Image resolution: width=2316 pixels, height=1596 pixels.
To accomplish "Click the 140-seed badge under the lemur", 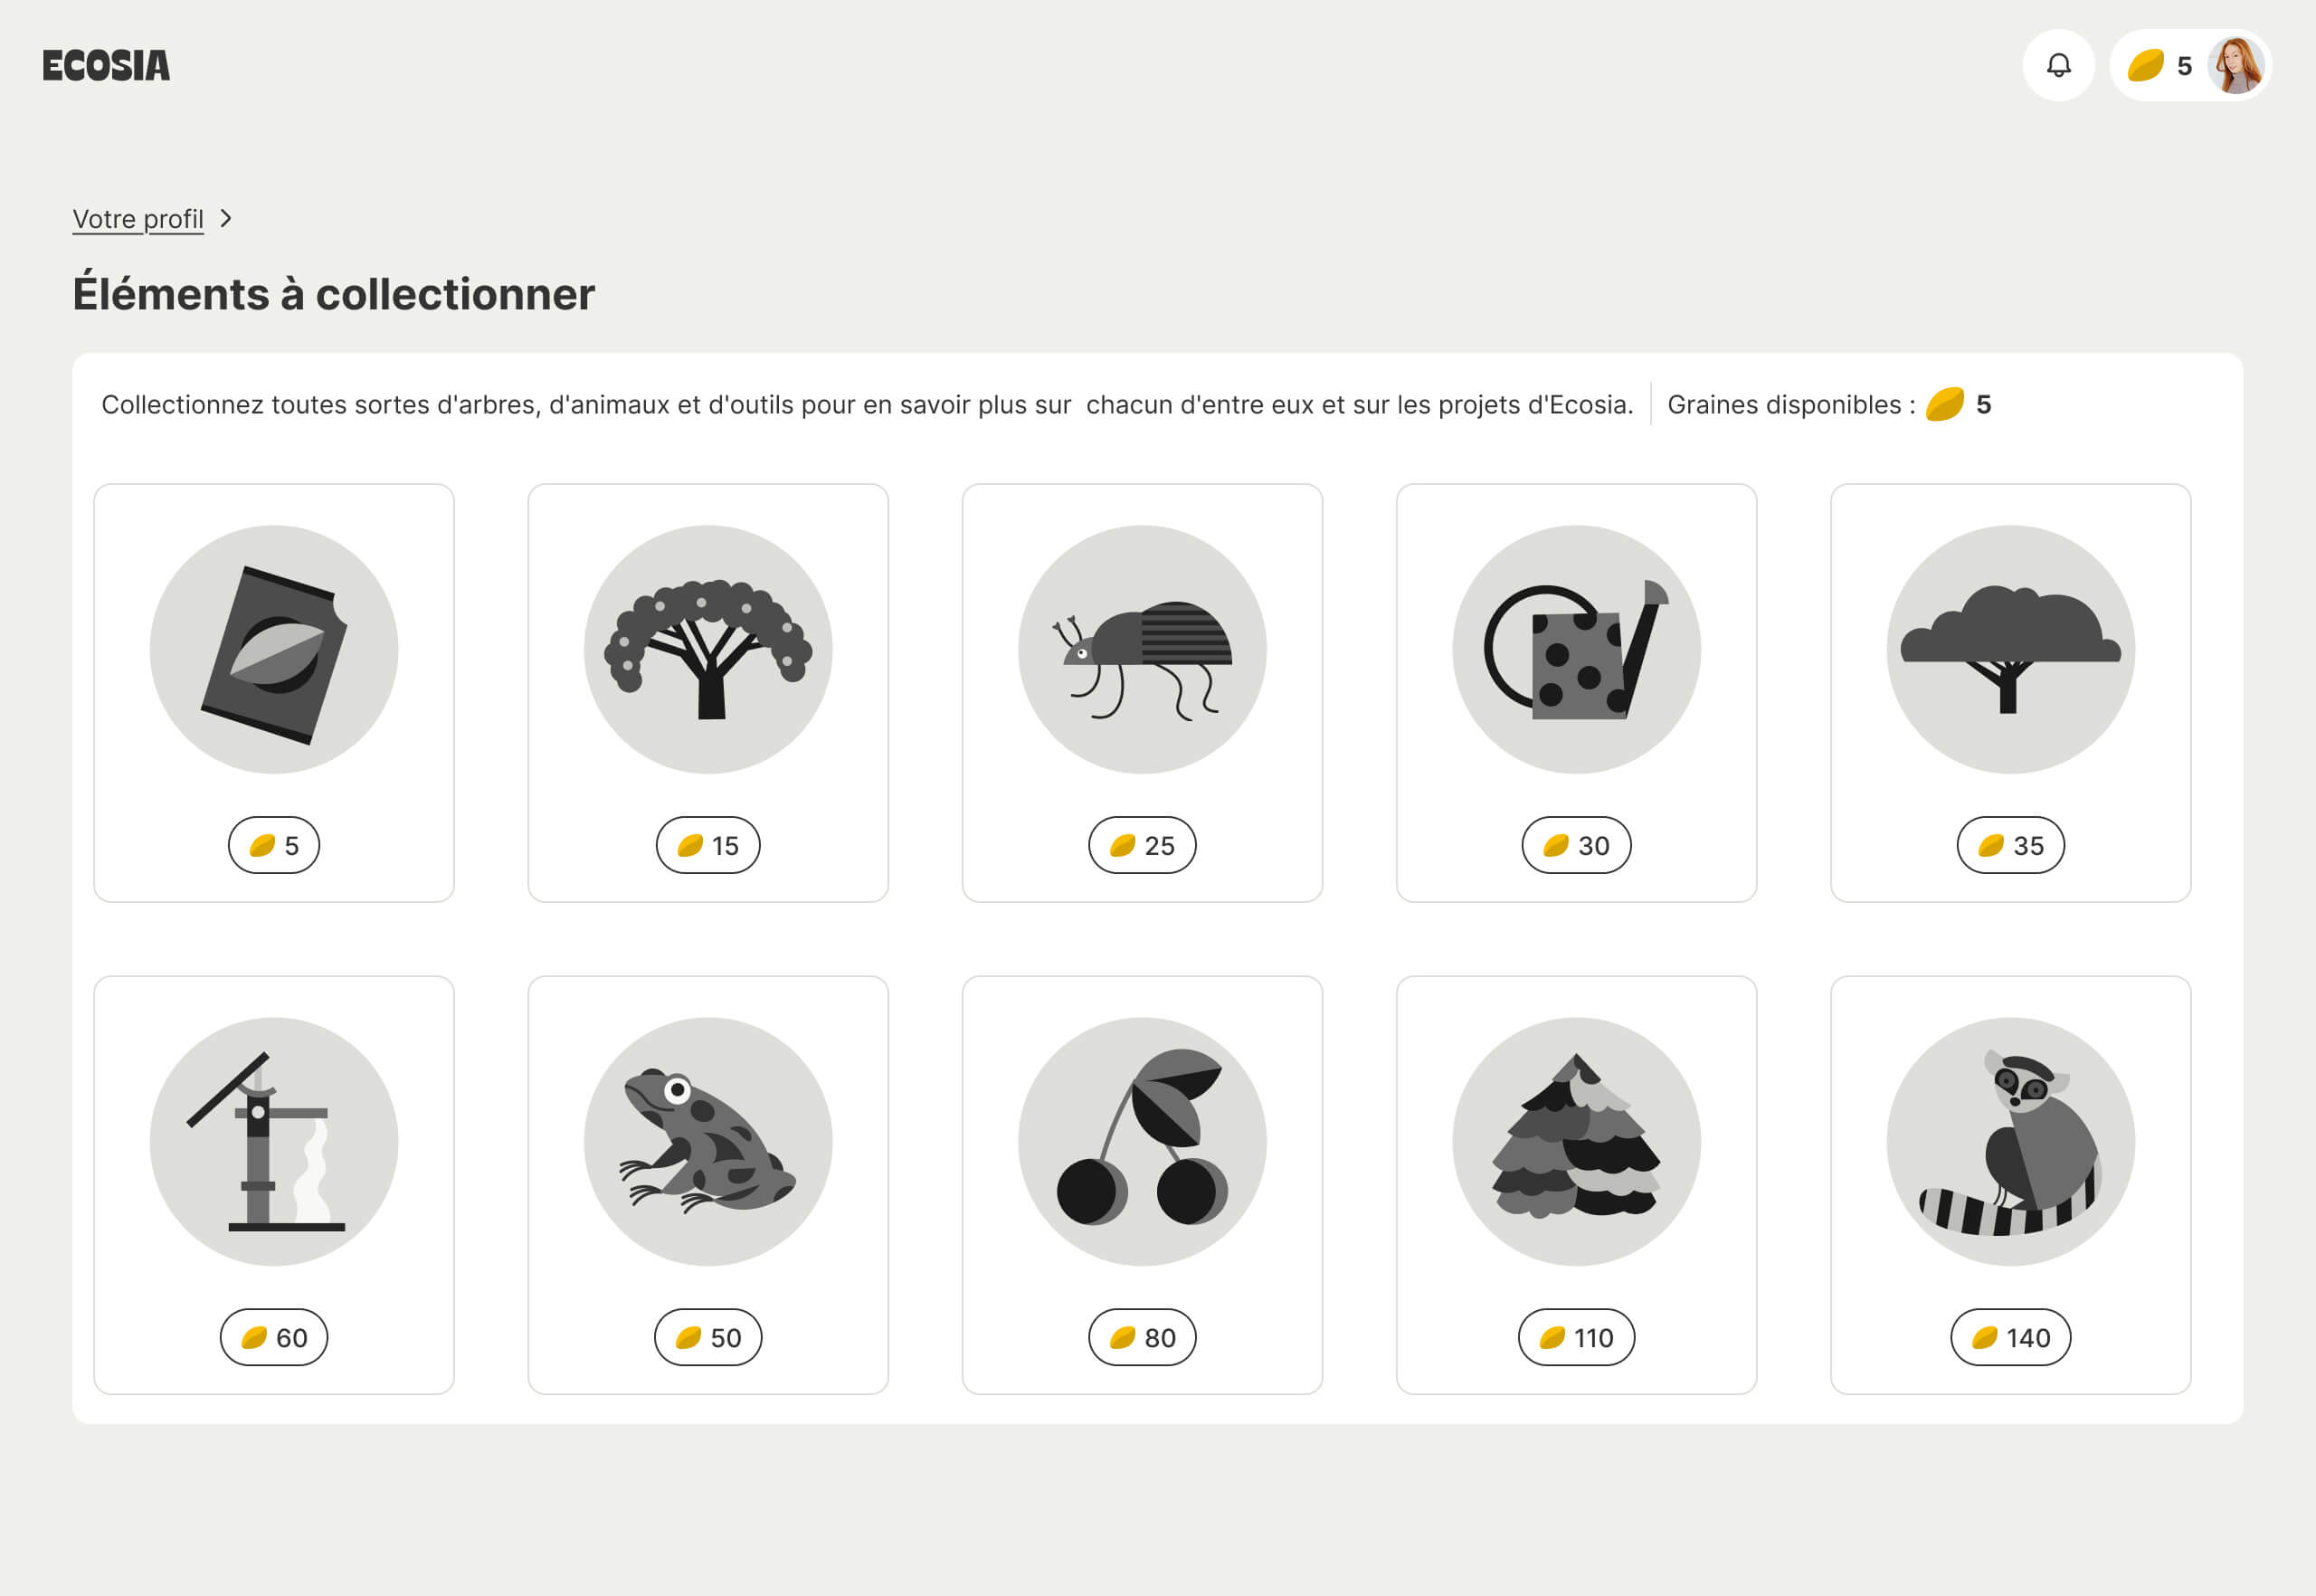I will pos(2010,1337).
